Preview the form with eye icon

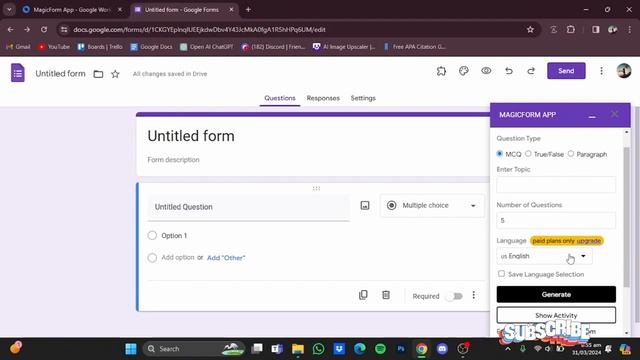[486, 71]
